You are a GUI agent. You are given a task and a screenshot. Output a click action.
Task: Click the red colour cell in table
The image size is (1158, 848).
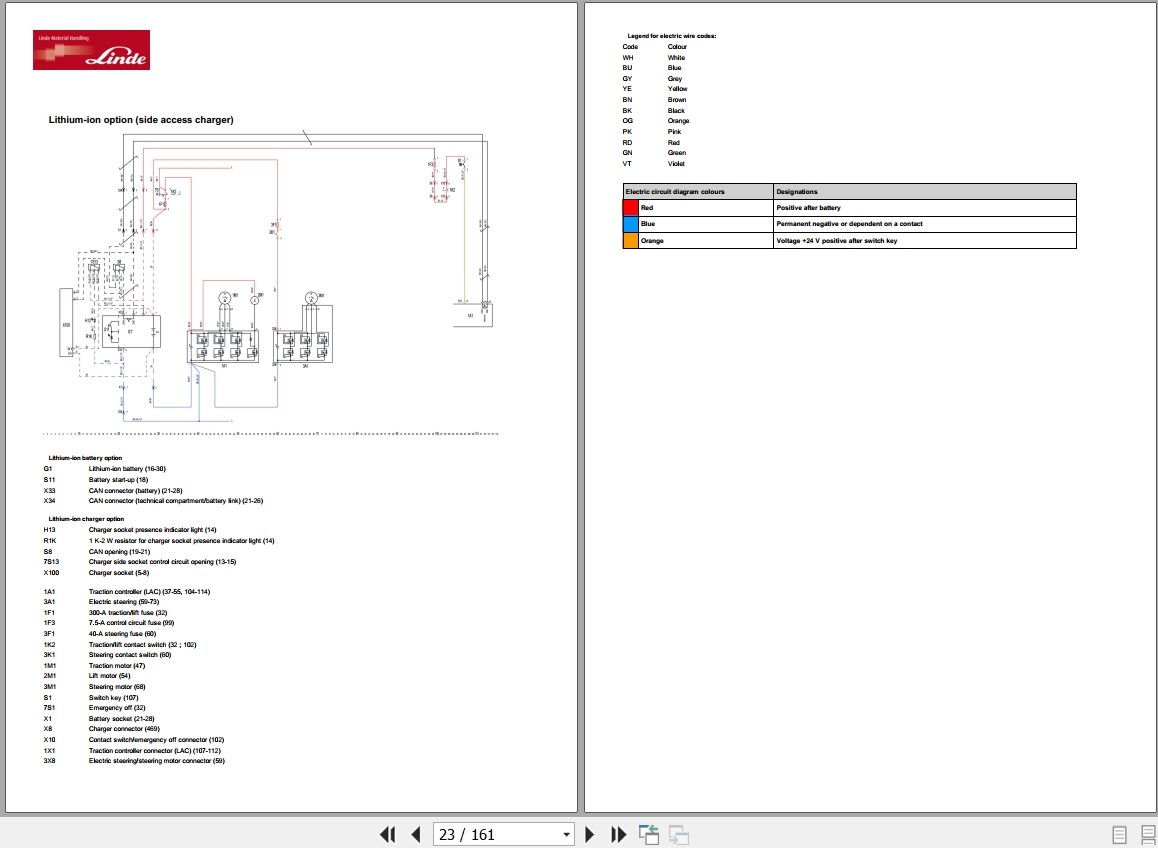[631, 208]
